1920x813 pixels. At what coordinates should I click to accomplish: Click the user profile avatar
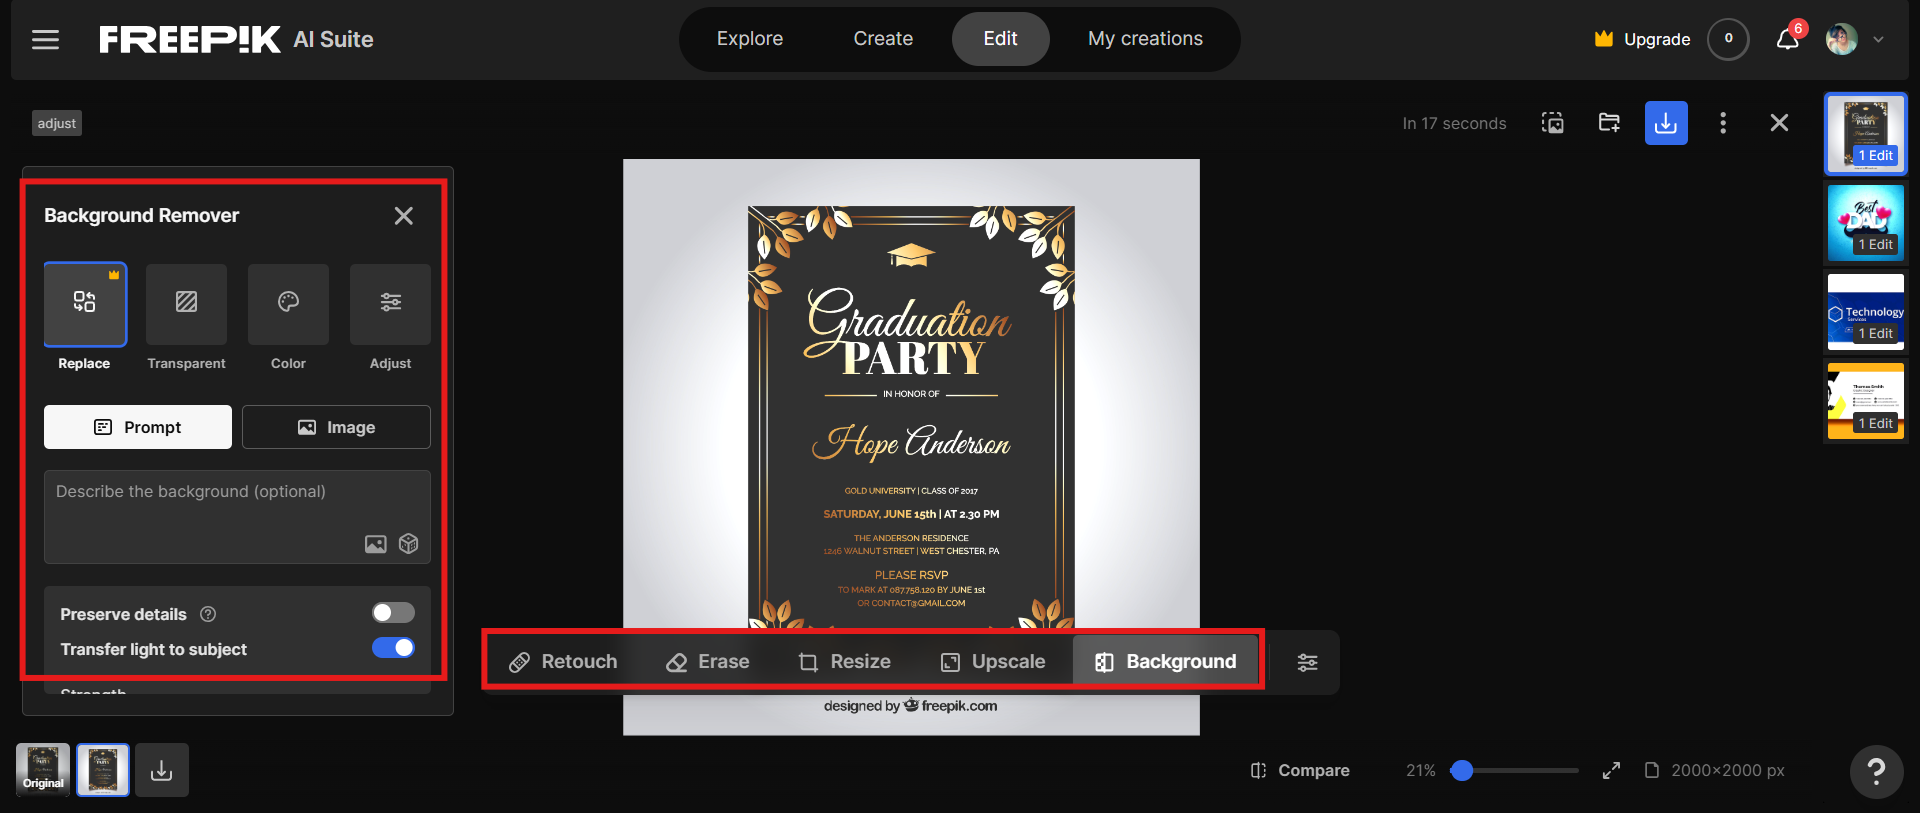(x=1841, y=39)
